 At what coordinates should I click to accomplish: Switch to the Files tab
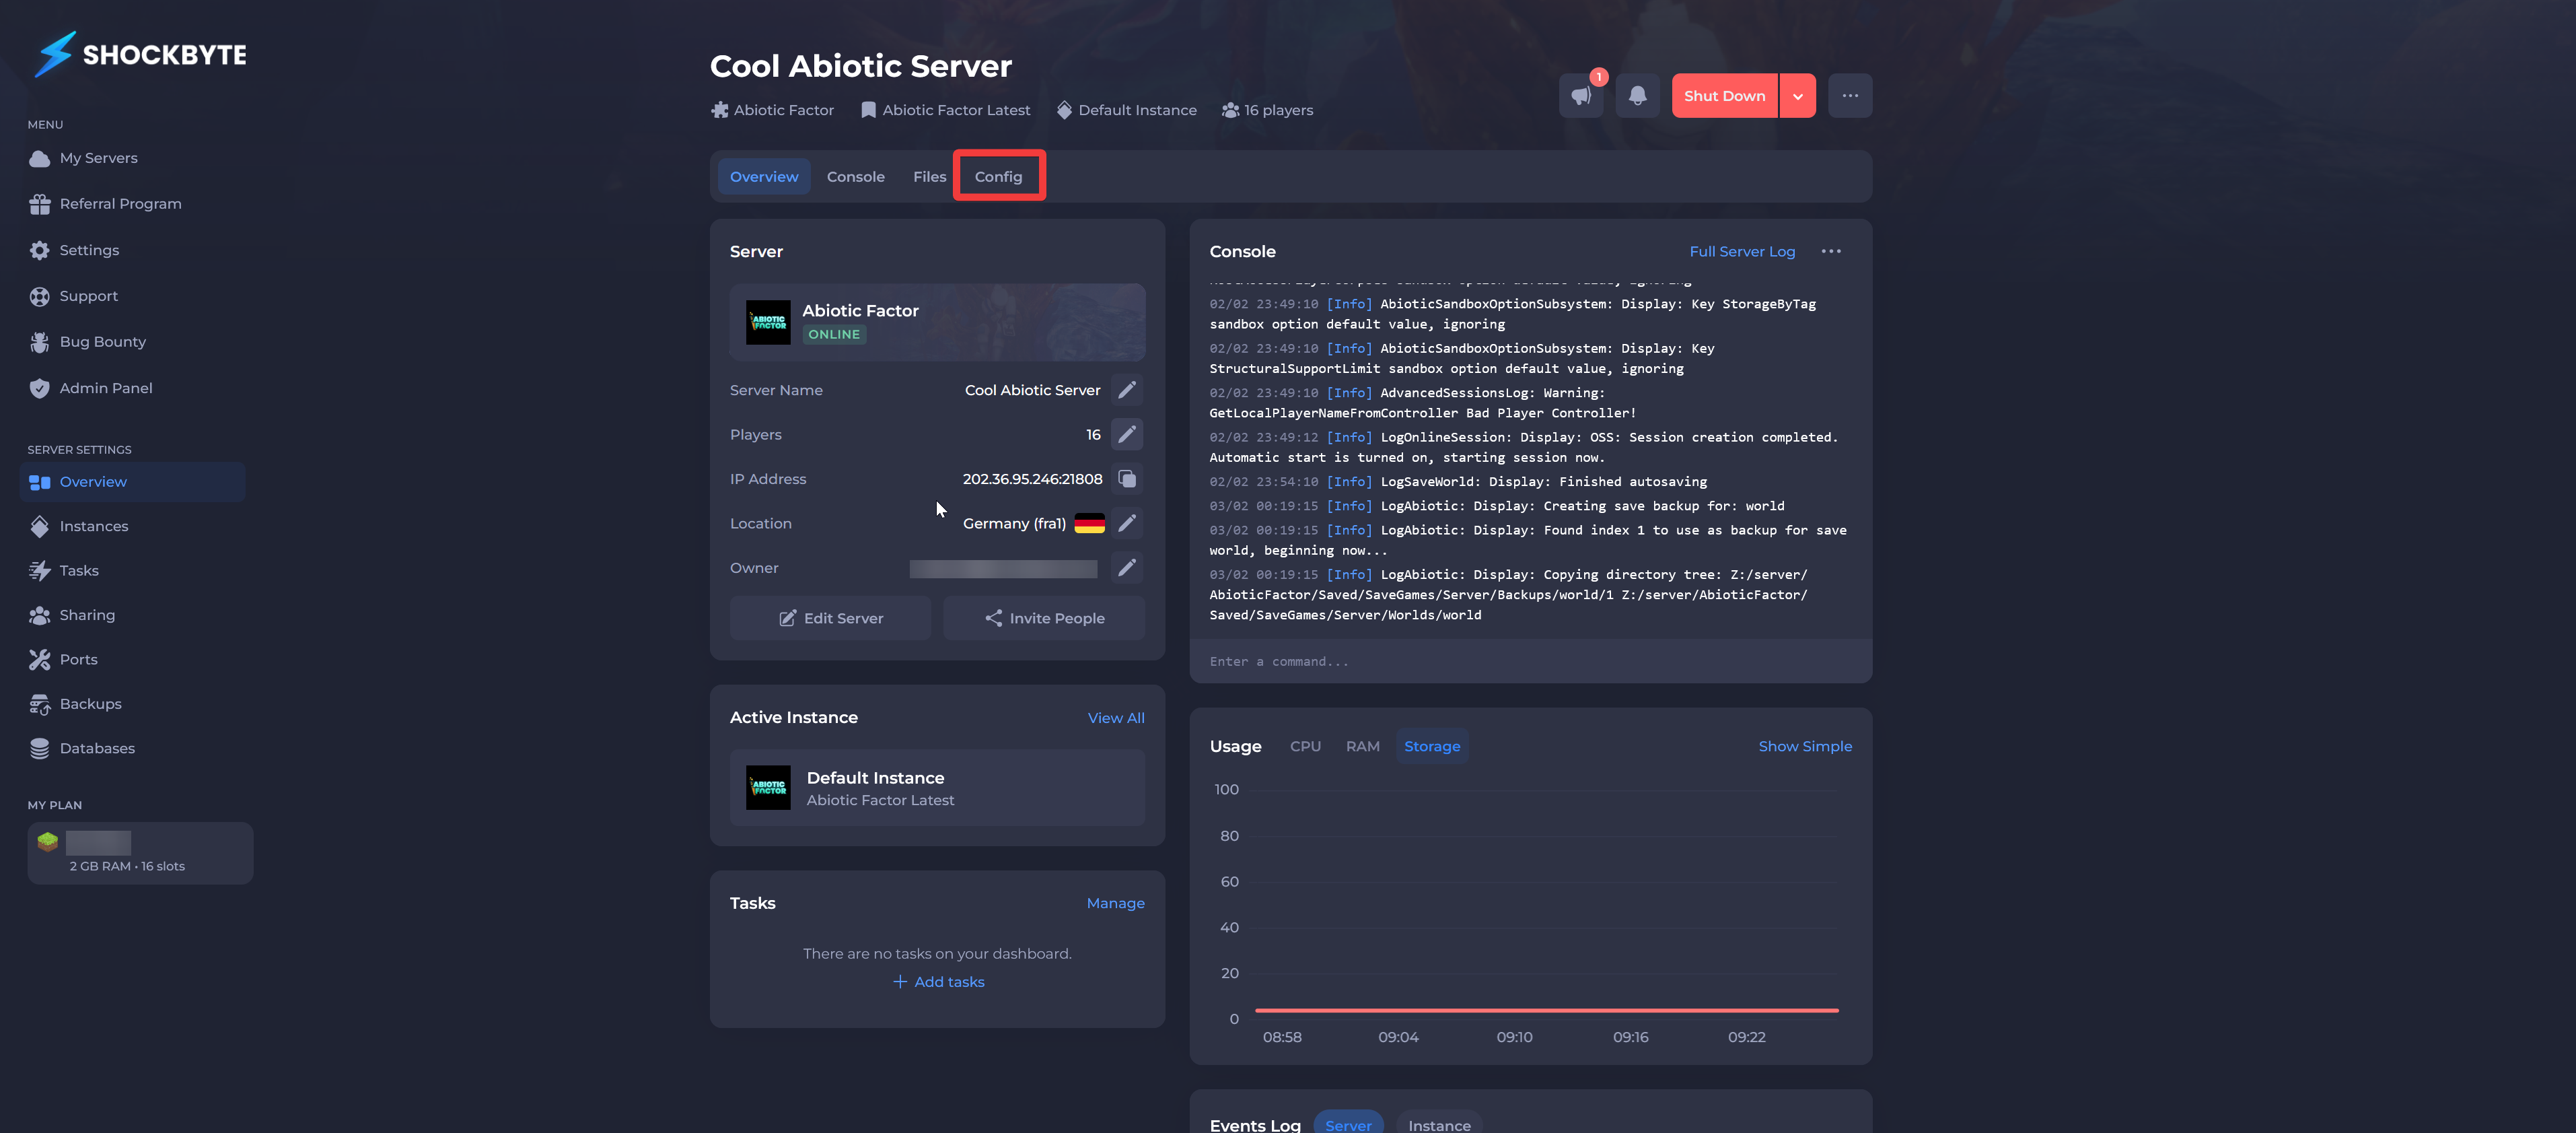point(929,177)
